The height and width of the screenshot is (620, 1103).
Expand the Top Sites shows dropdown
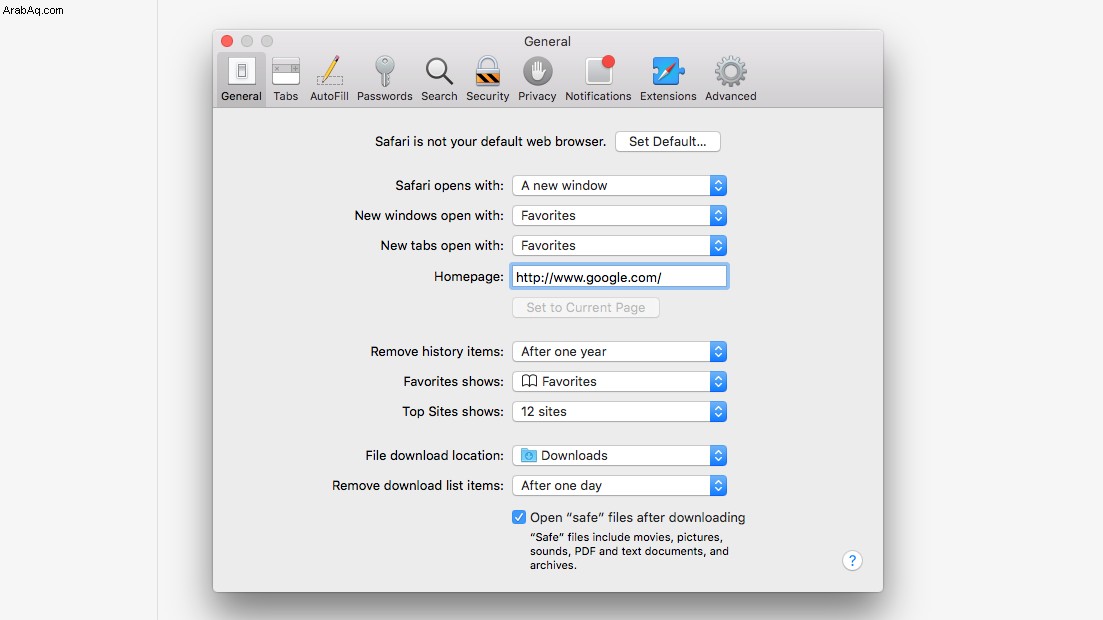pos(619,412)
